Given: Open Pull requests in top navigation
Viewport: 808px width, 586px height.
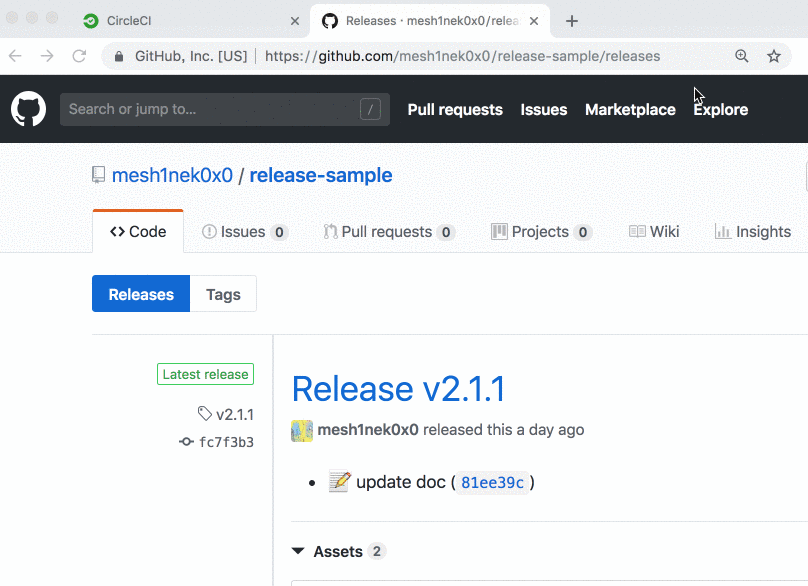Looking at the screenshot, I should click(x=455, y=109).
